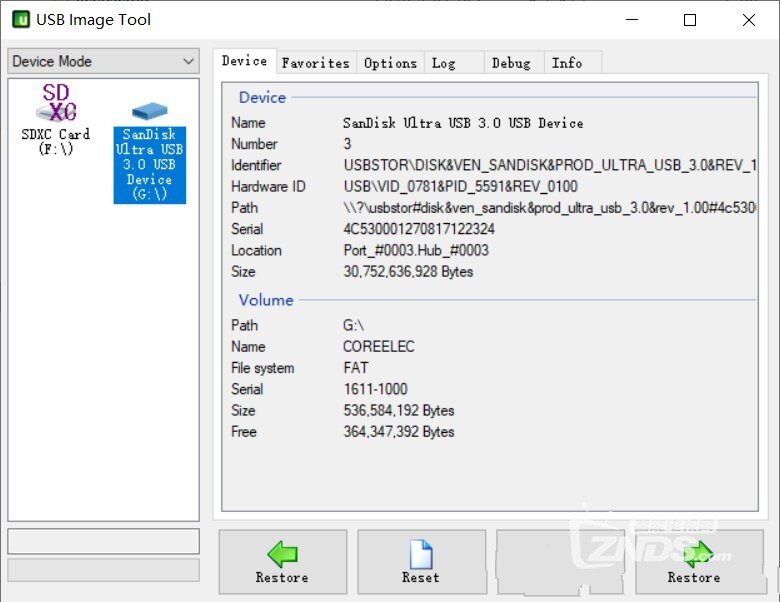The width and height of the screenshot is (780, 602).
Task: Select the SanDisk Ultra USB 3.0 device
Action: tap(150, 153)
